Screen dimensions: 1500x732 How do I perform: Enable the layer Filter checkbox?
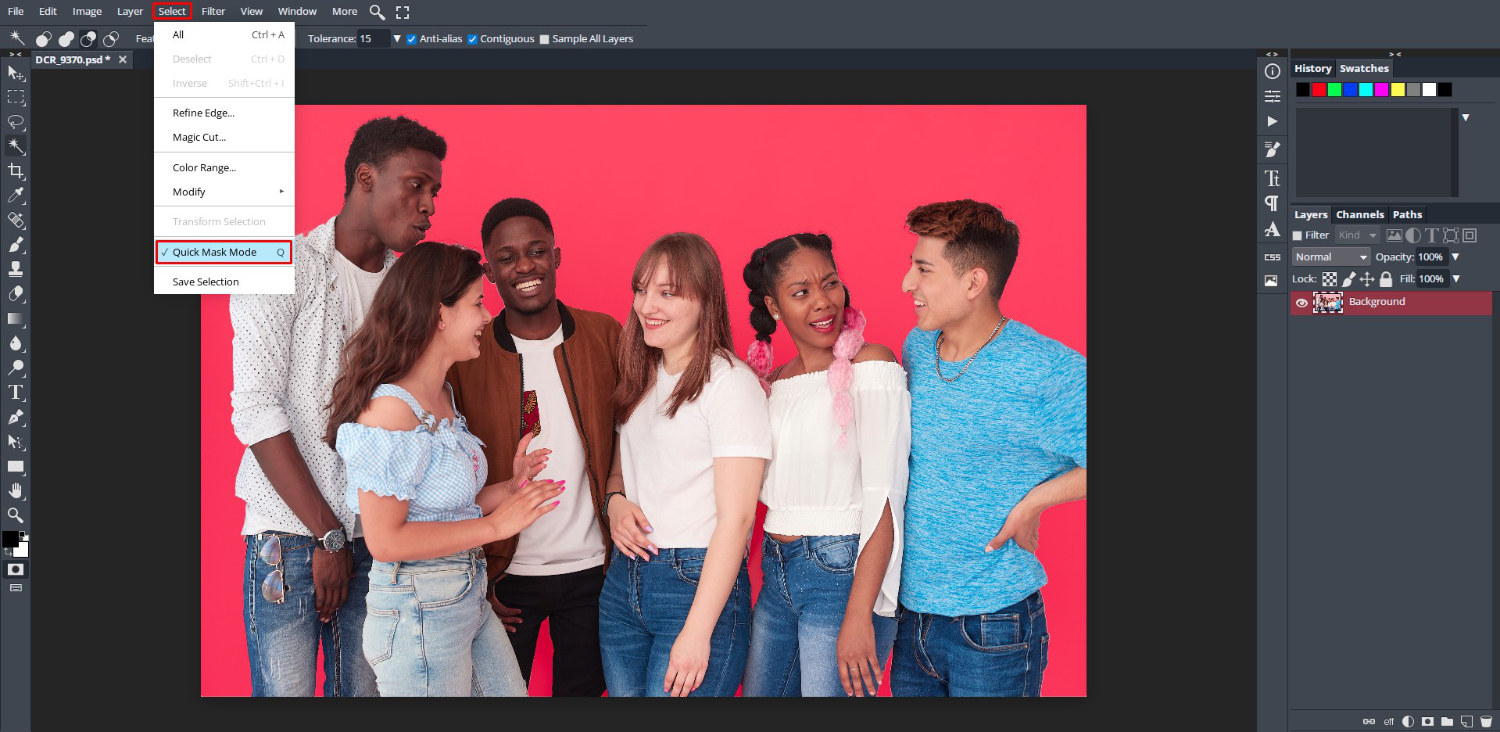1298,236
